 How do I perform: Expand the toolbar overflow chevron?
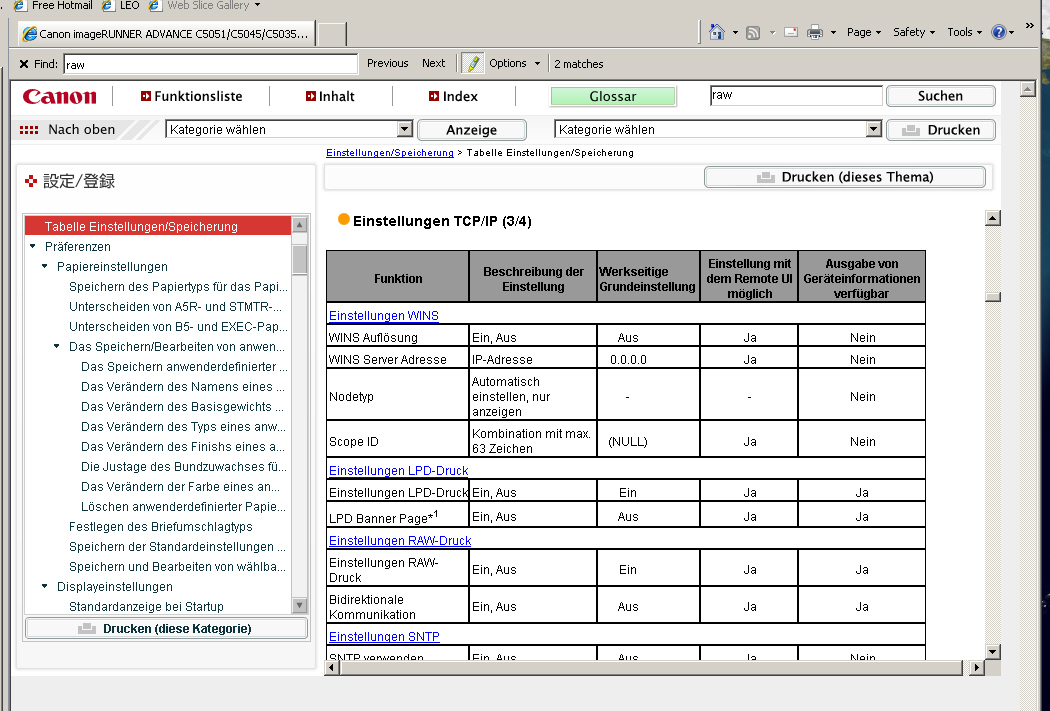(x=1029, y=25)
